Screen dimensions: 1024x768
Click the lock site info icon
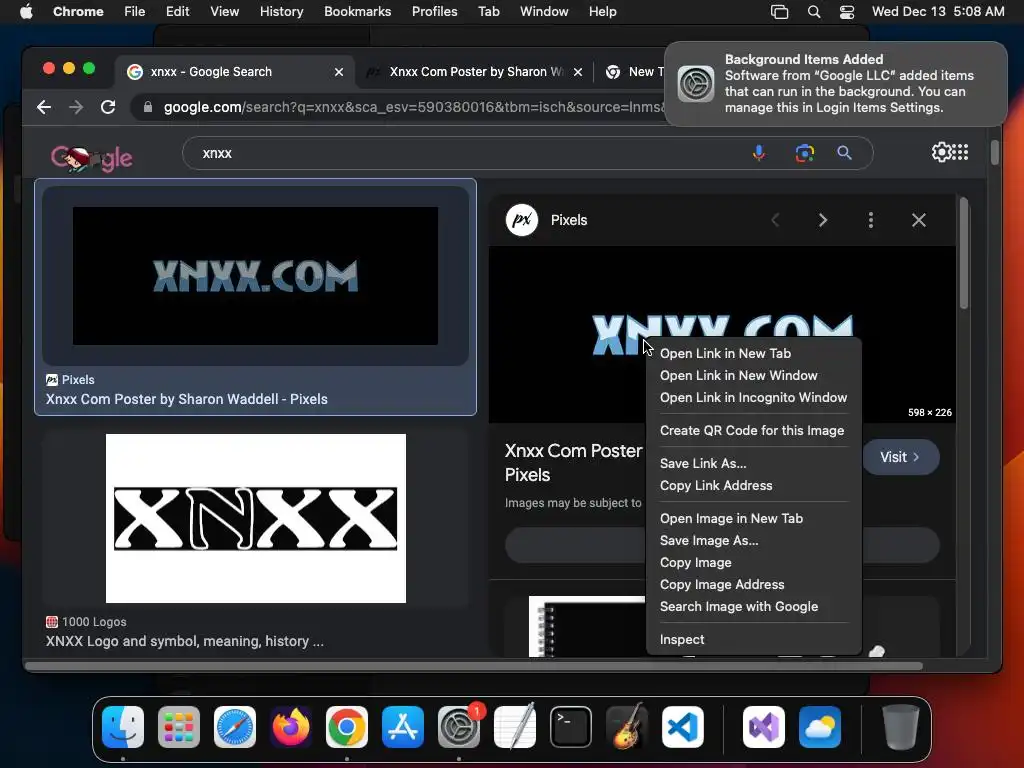(148, 107)
